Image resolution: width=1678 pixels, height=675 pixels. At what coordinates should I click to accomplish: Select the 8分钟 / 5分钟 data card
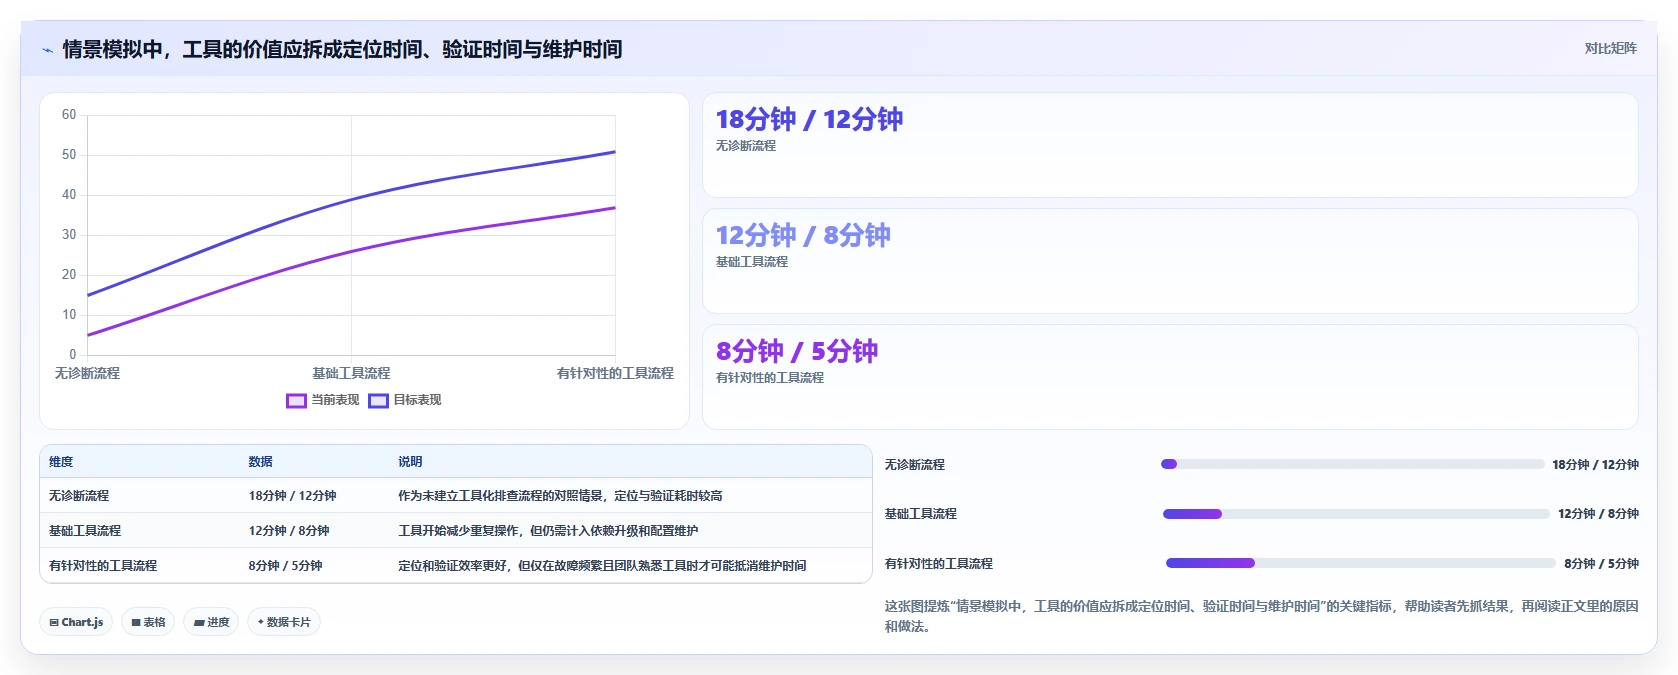(x=1170, y=377)
